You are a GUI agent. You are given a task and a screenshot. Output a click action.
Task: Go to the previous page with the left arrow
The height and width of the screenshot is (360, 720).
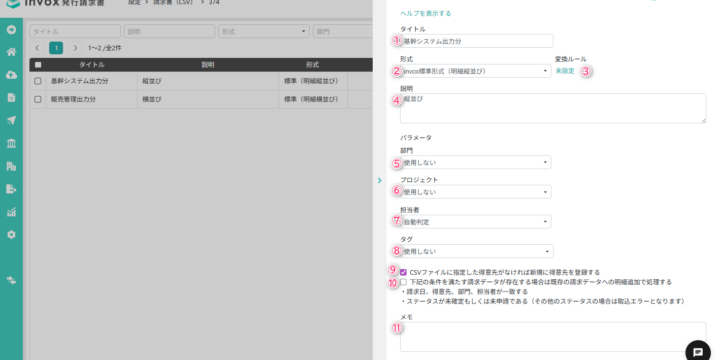(x=37, y=48)
